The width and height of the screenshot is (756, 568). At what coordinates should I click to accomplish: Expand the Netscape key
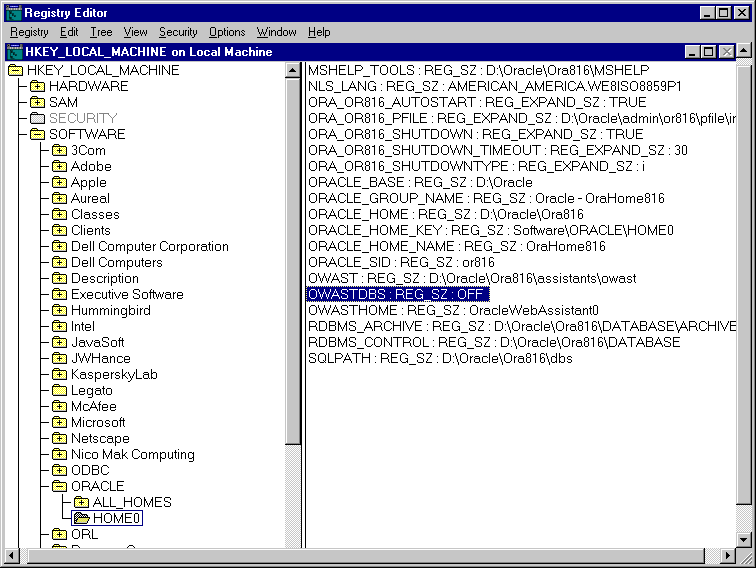tap(59, 439)
